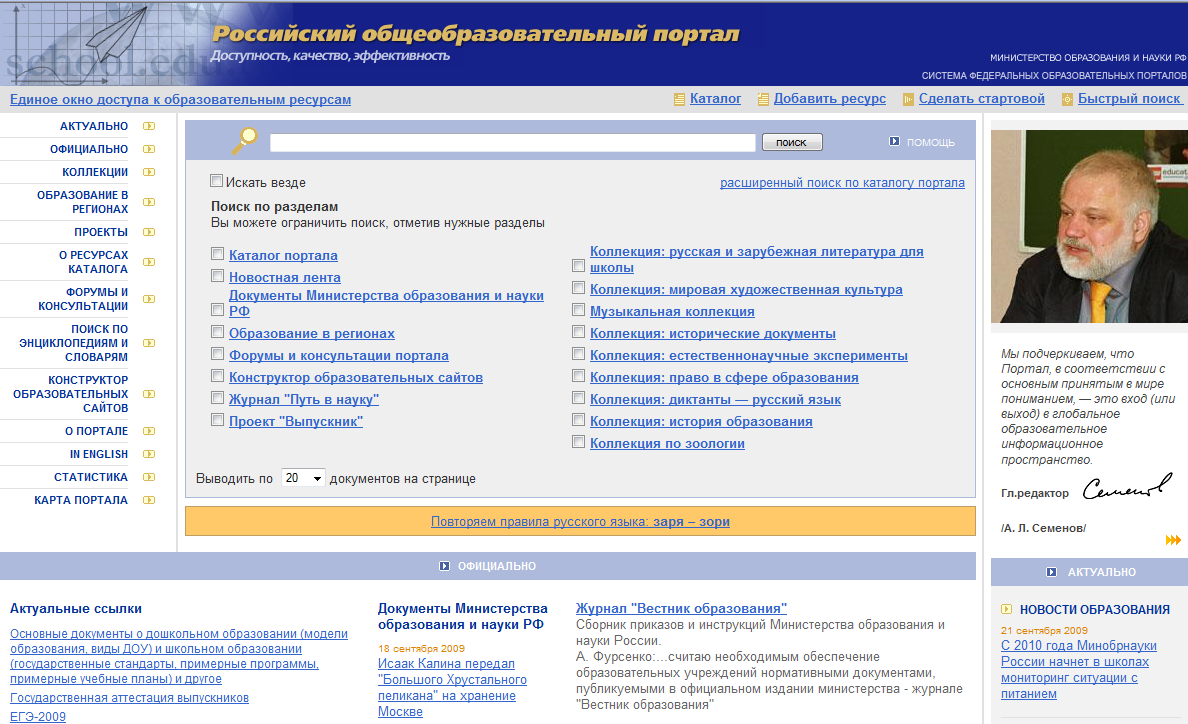Click orange icon beside НОВОСТИ ОБРАЗОВАНИЯ

tap(1006, 609)
